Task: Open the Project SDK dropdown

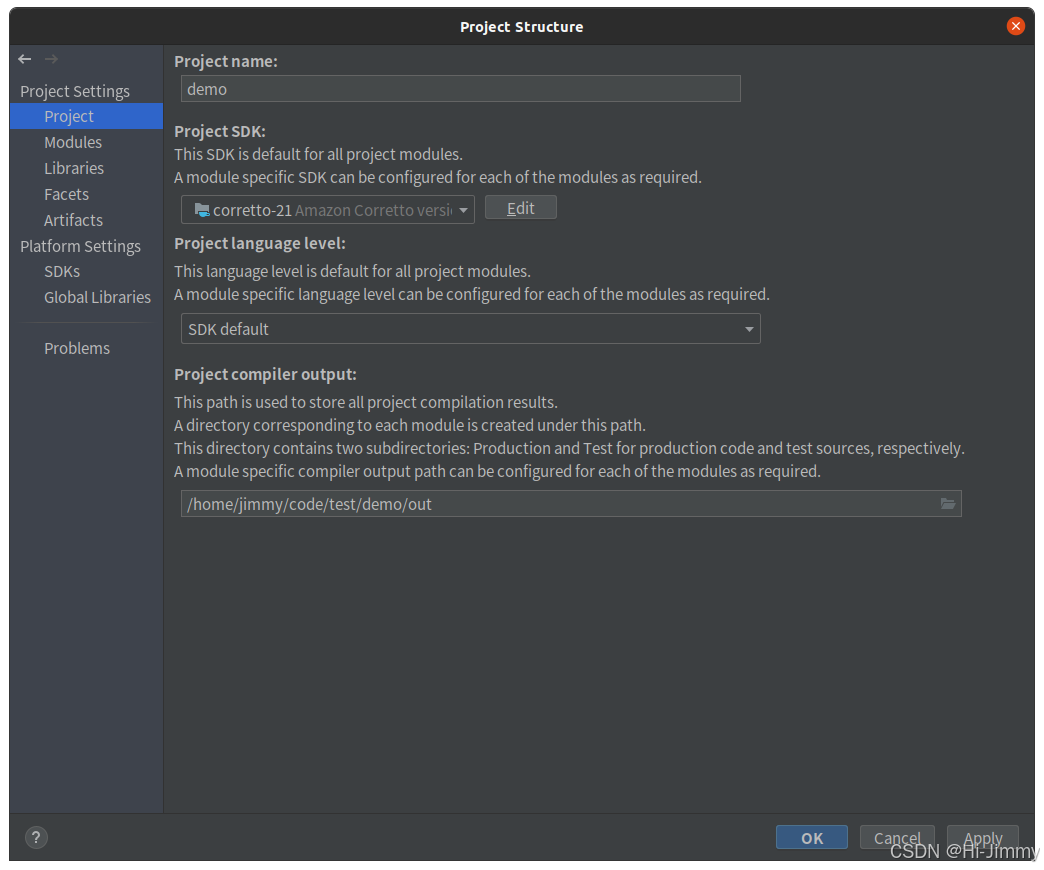Action: 461,210
